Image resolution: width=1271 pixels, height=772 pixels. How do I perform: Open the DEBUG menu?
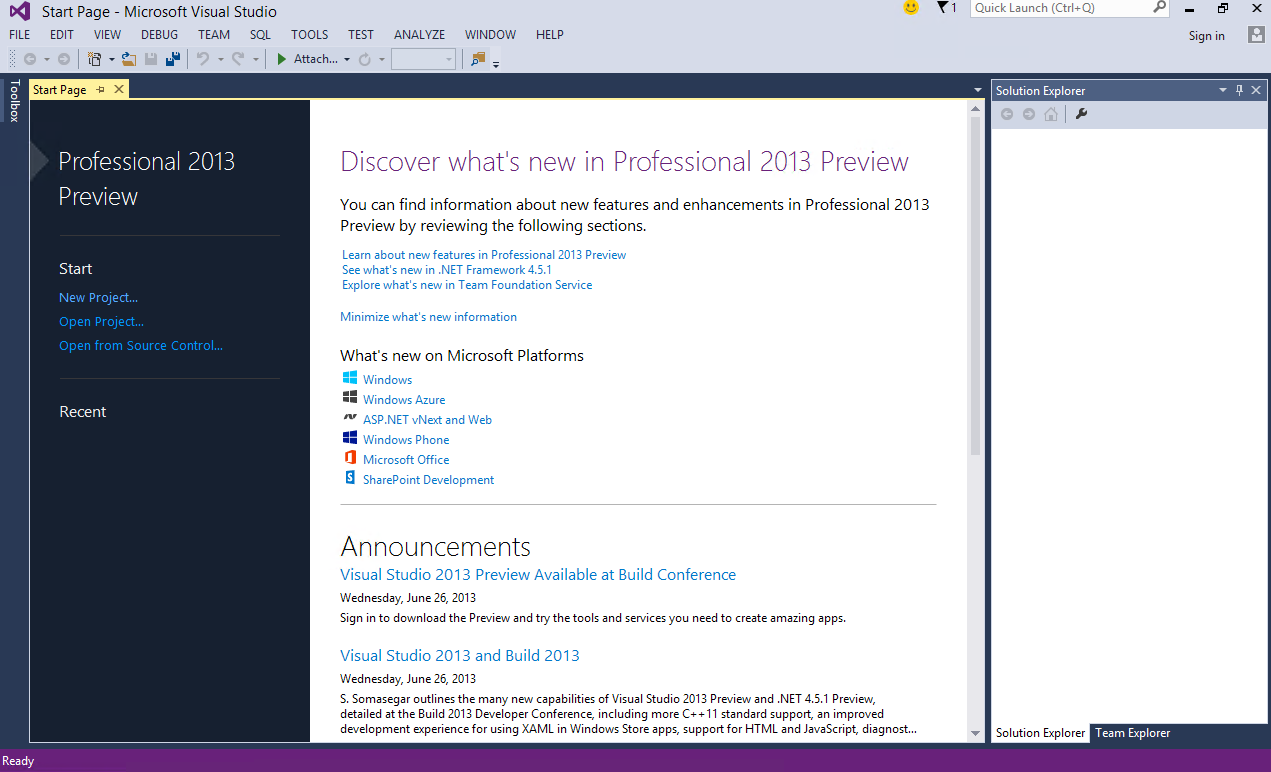(159, 34)
